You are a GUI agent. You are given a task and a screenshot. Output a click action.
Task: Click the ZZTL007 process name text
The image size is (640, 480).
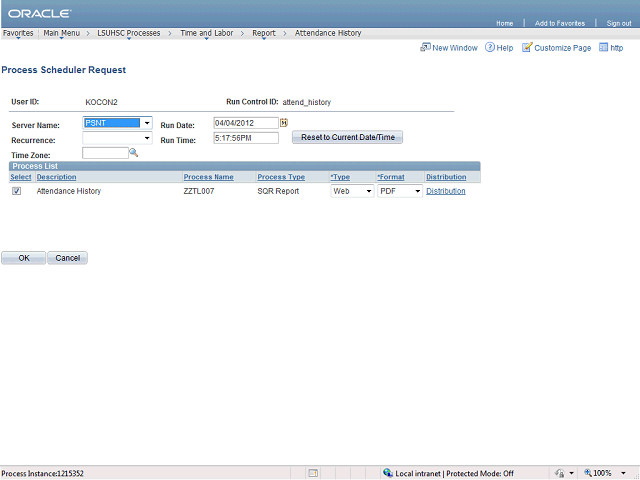pyautogui.click(x=199, y=191)
